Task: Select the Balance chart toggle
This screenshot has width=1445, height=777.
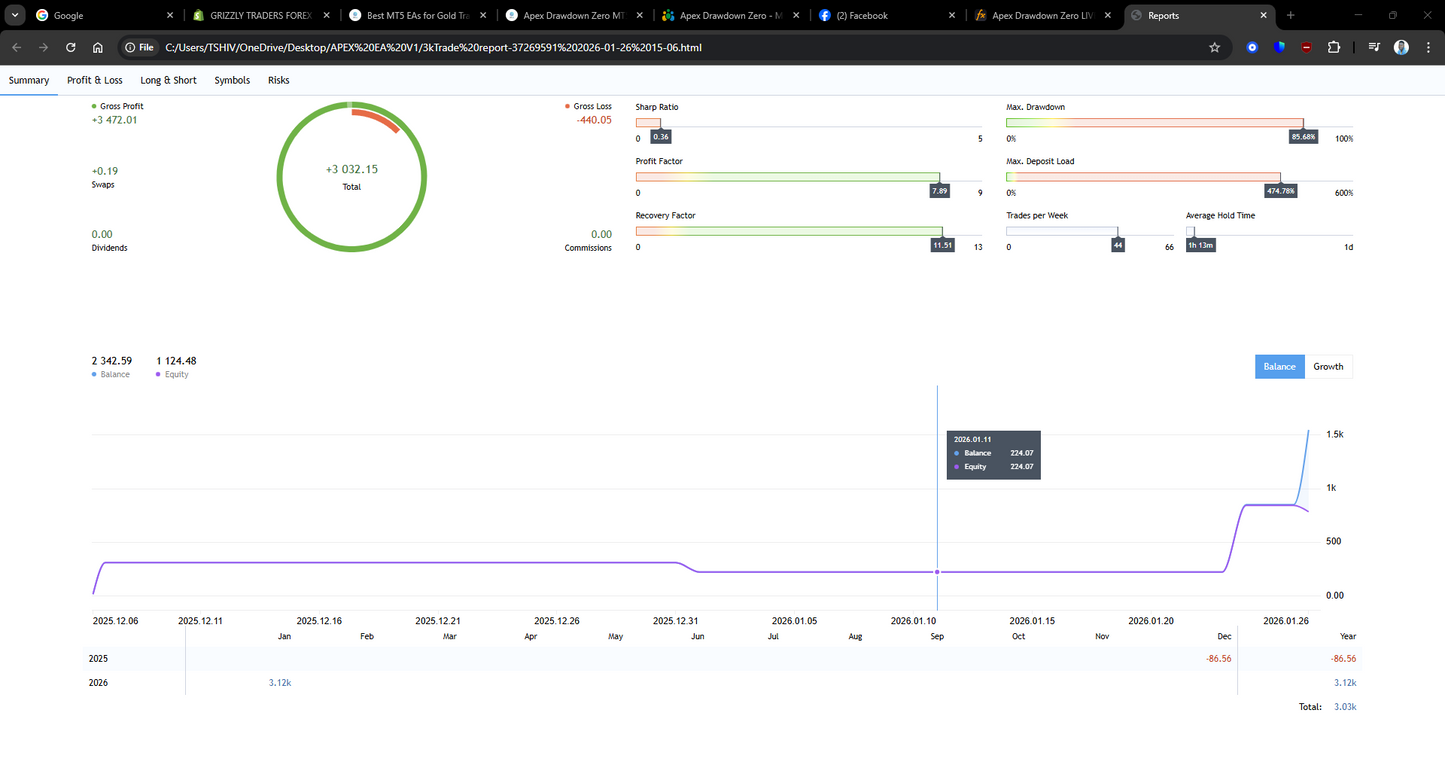Action: [1279, 367]
